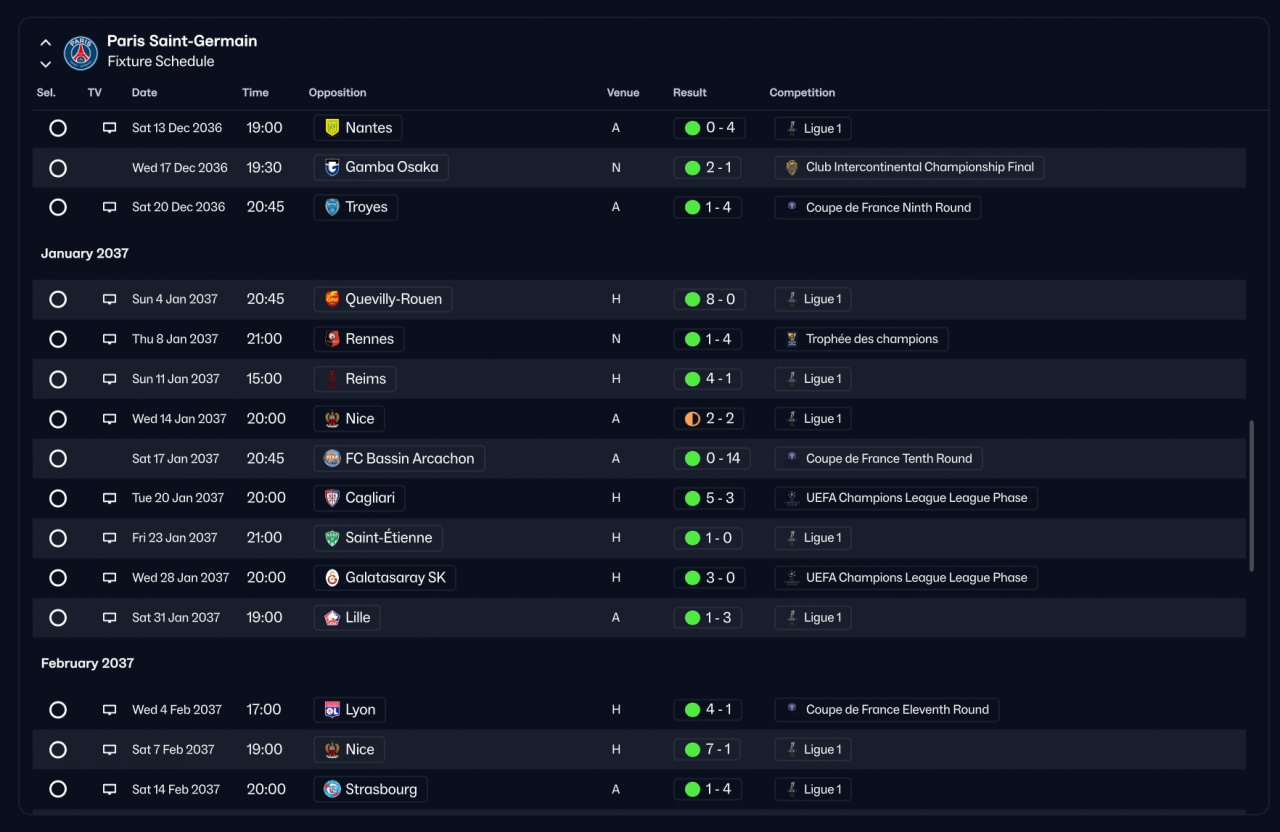
Task: Click the TV icon on Lyon fixture row
Action: [109, 710]
